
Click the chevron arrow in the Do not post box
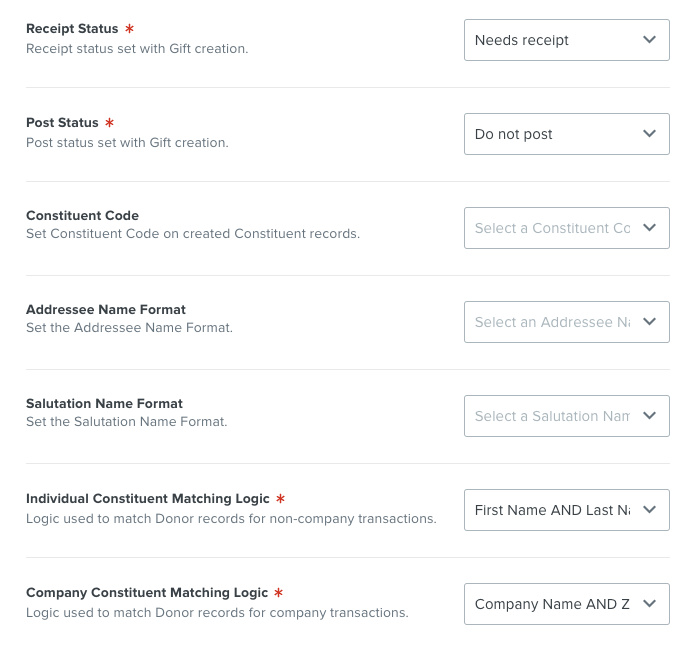tap(650, 133)
